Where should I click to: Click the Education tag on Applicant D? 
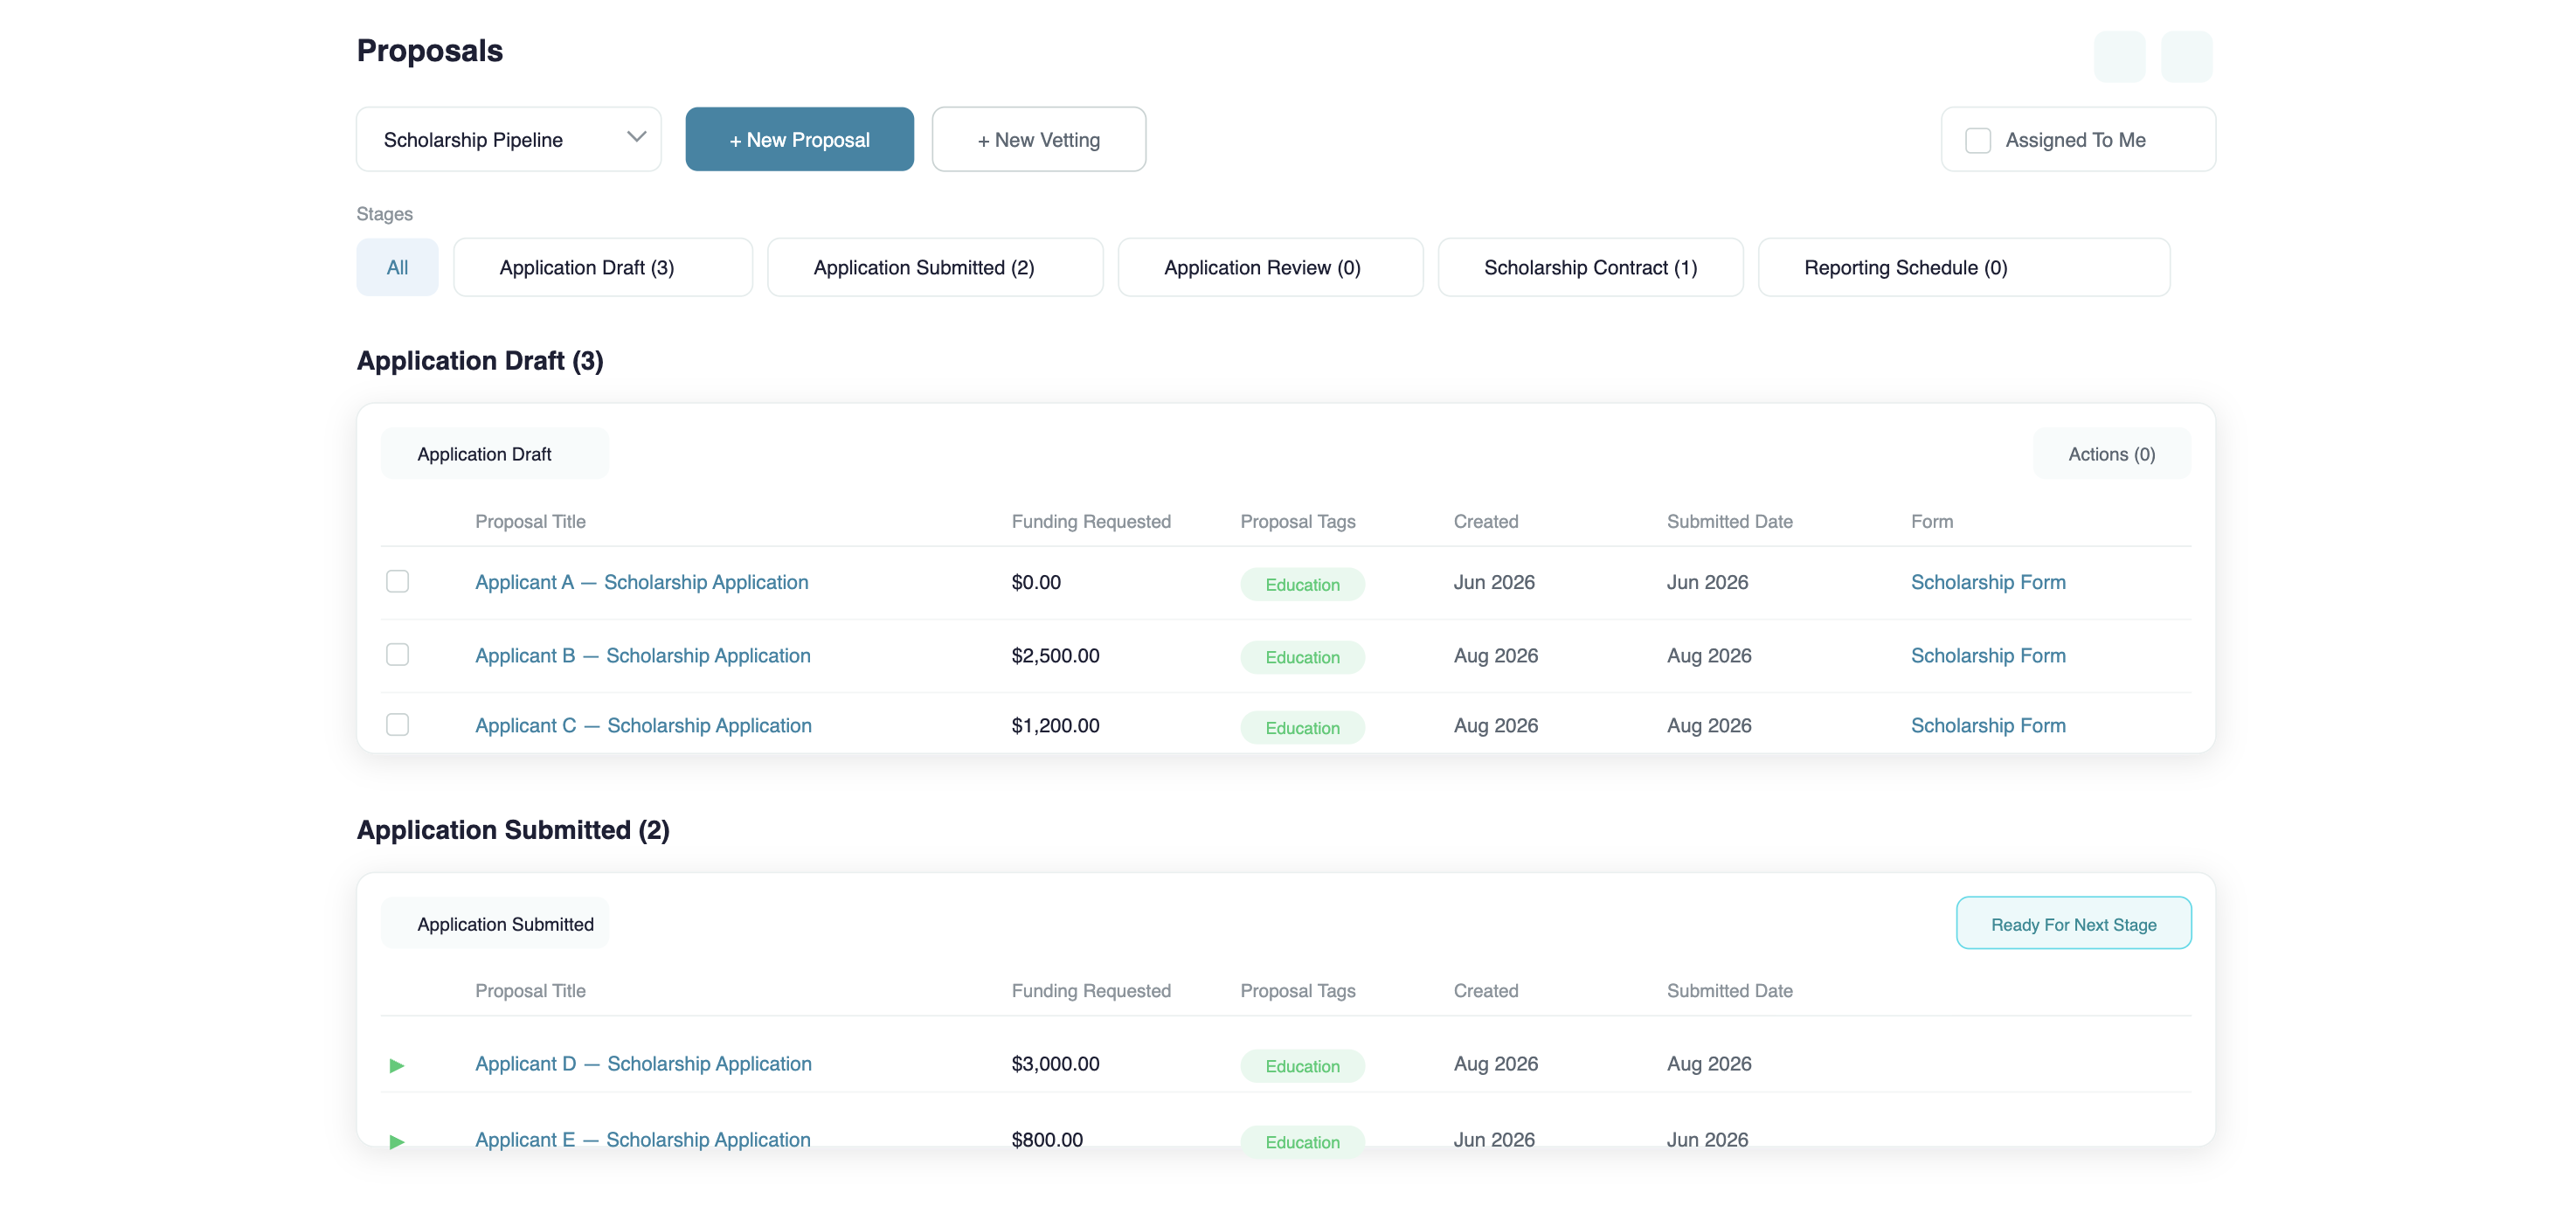(x=1302, y=1066)
